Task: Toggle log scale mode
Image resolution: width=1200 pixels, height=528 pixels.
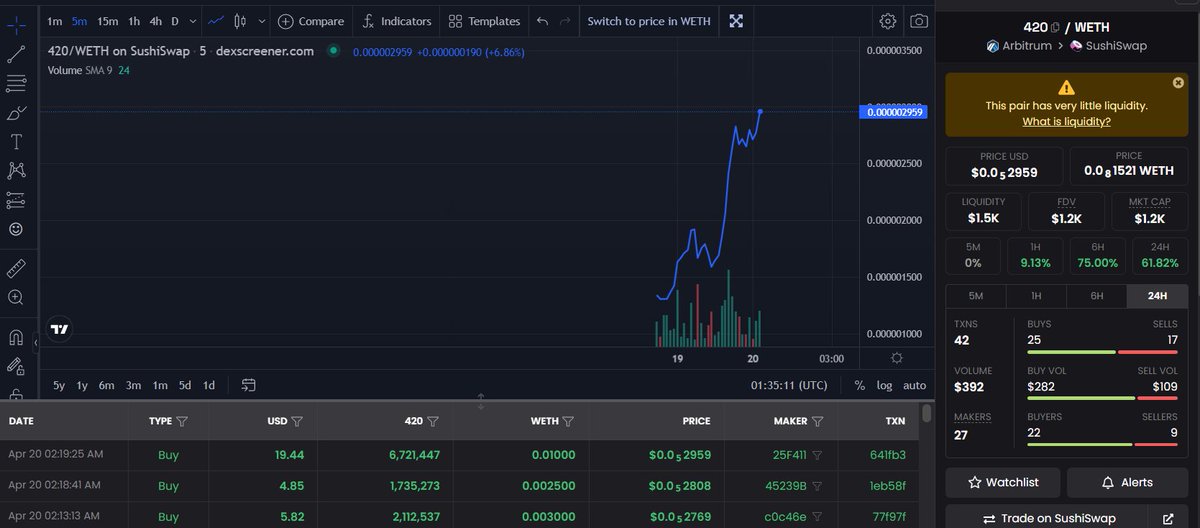Action: pyautogui.click(x=885, y=385)
